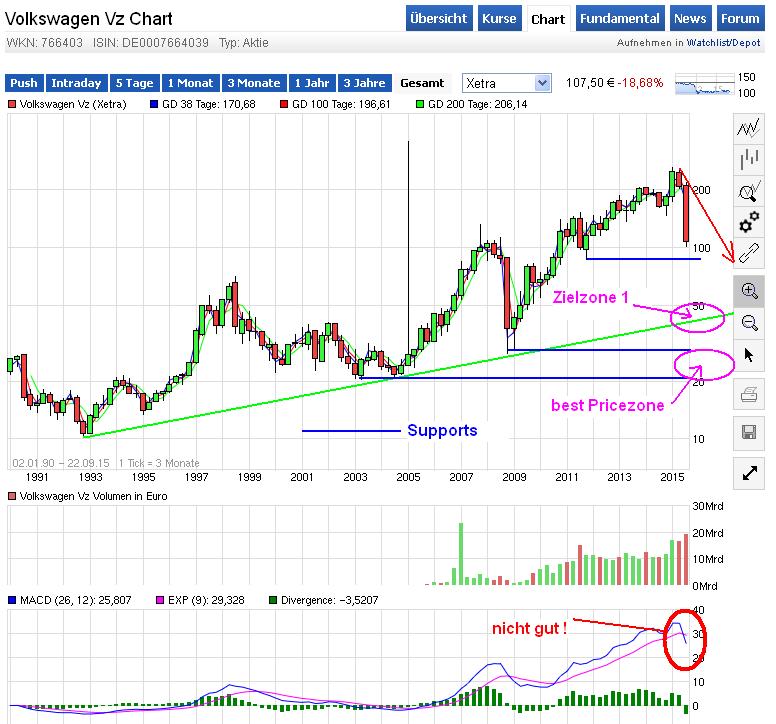776x724 pixels.
Task: Expand the chart to fullscreen with the diagonal arrow icon
Action: pos(749,474)
